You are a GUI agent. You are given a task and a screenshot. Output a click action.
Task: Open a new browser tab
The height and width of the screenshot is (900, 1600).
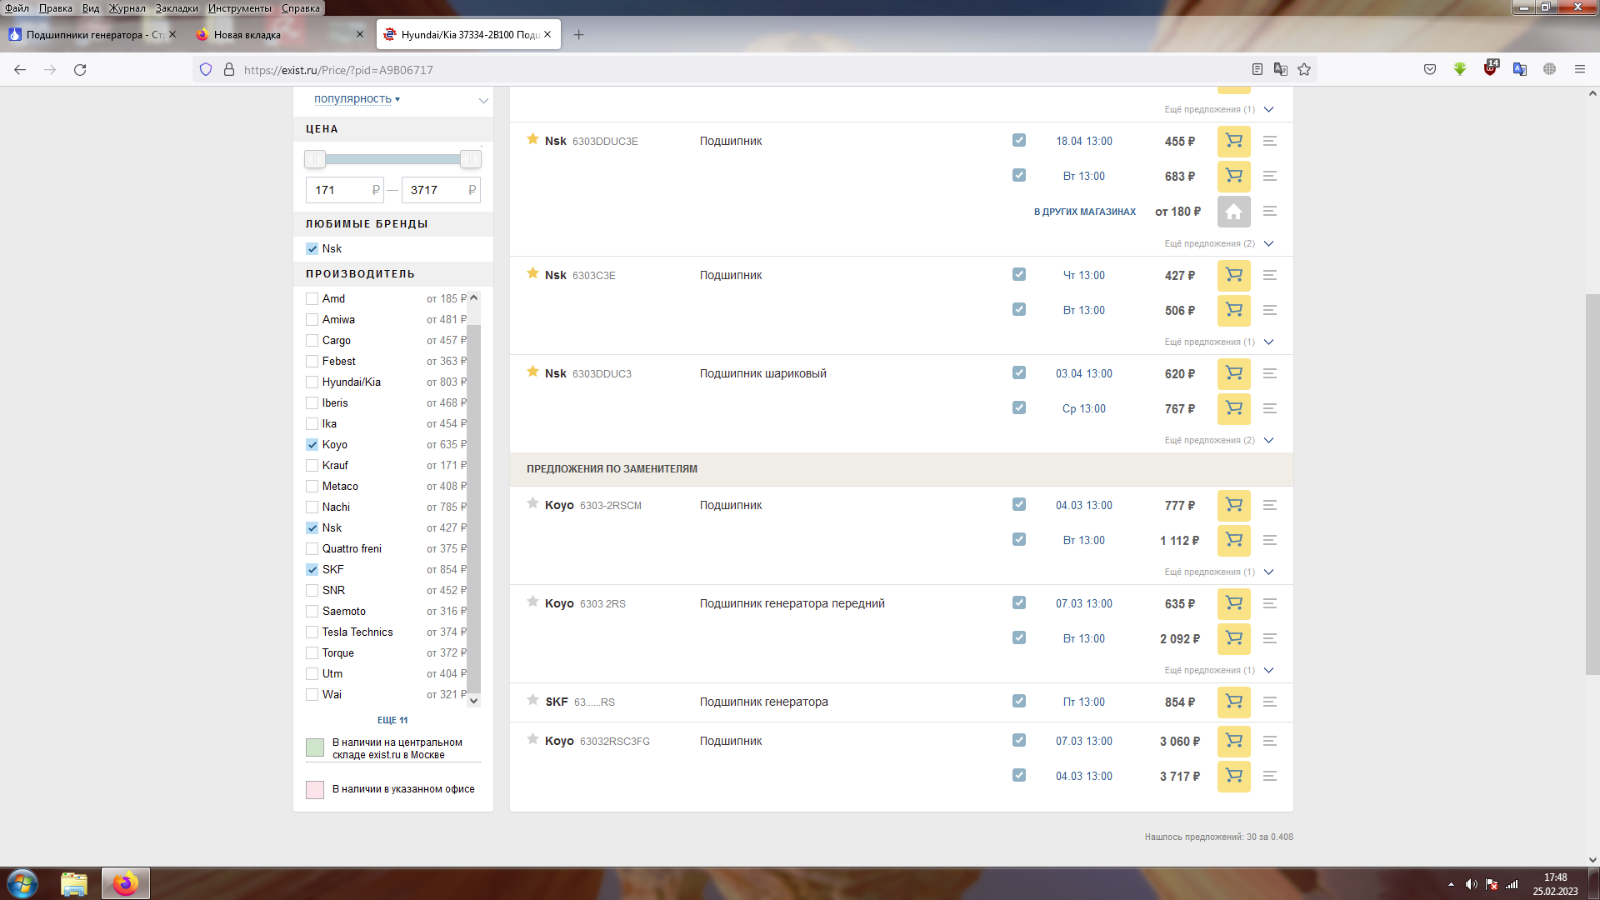578,34
